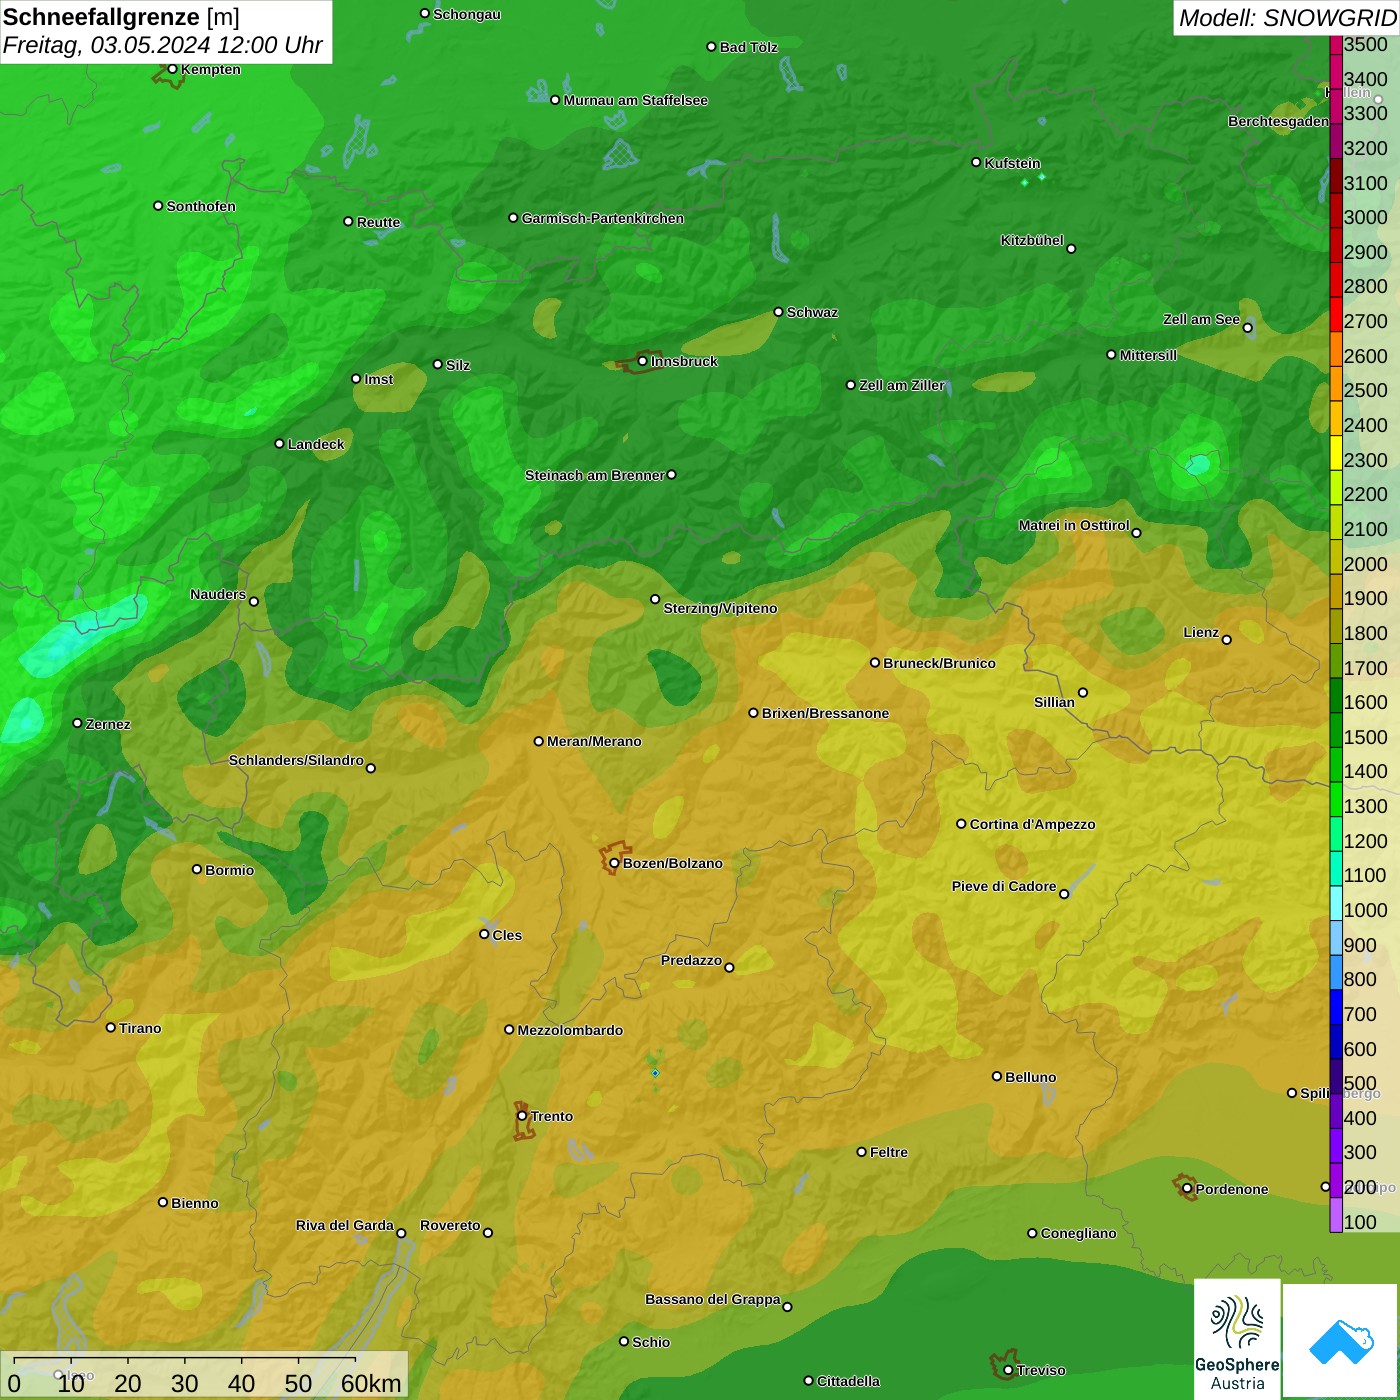Click the '3500' legend value
Screen dimensions: 1400x1400
coord(1365,44)
